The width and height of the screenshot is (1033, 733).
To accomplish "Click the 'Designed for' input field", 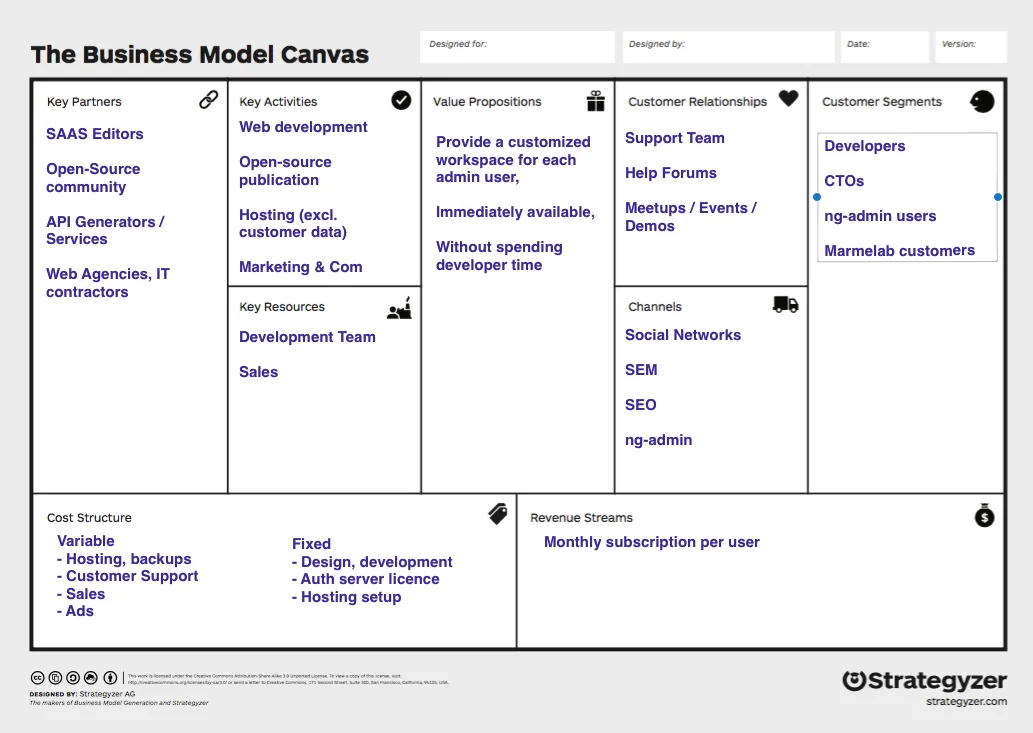I will (x=517, y=47).
